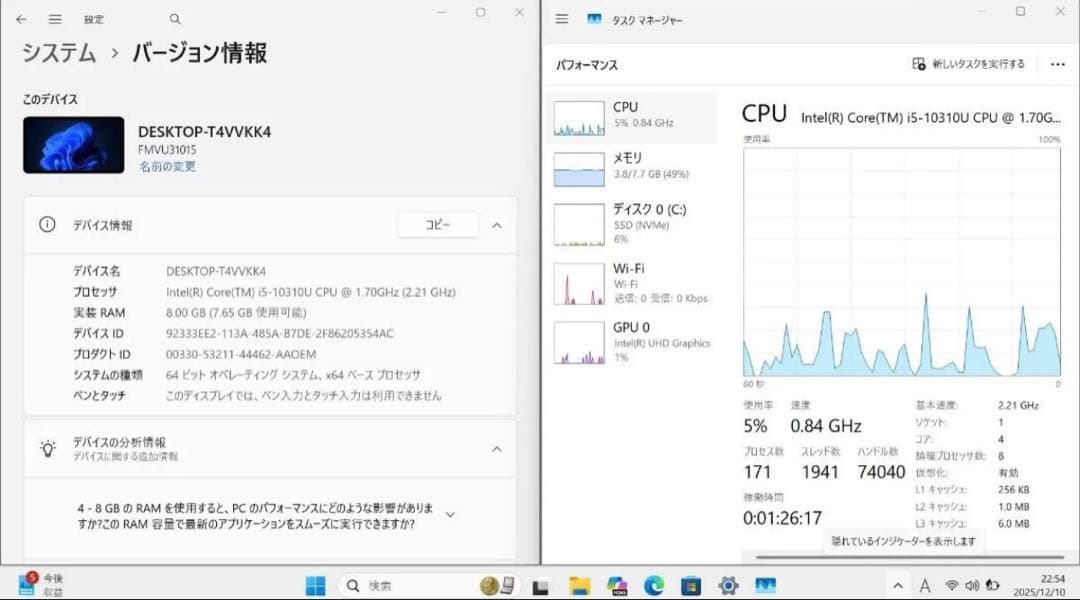Click コピー to copy device information
Screen dimensions: 1080x600
click(x=438, y=225)
